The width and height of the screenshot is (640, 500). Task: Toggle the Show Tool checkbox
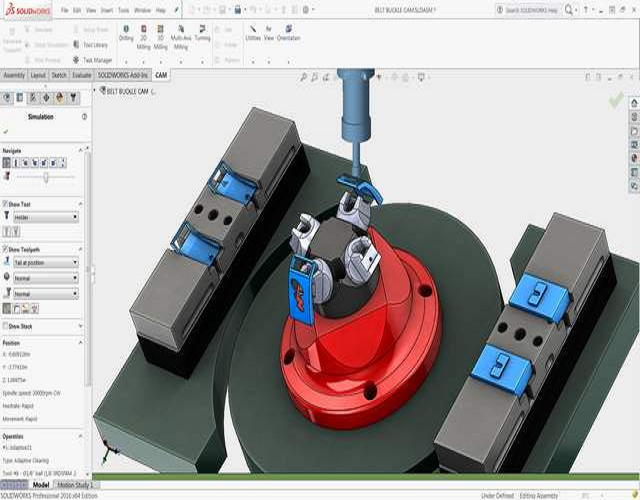click(5, 203)
